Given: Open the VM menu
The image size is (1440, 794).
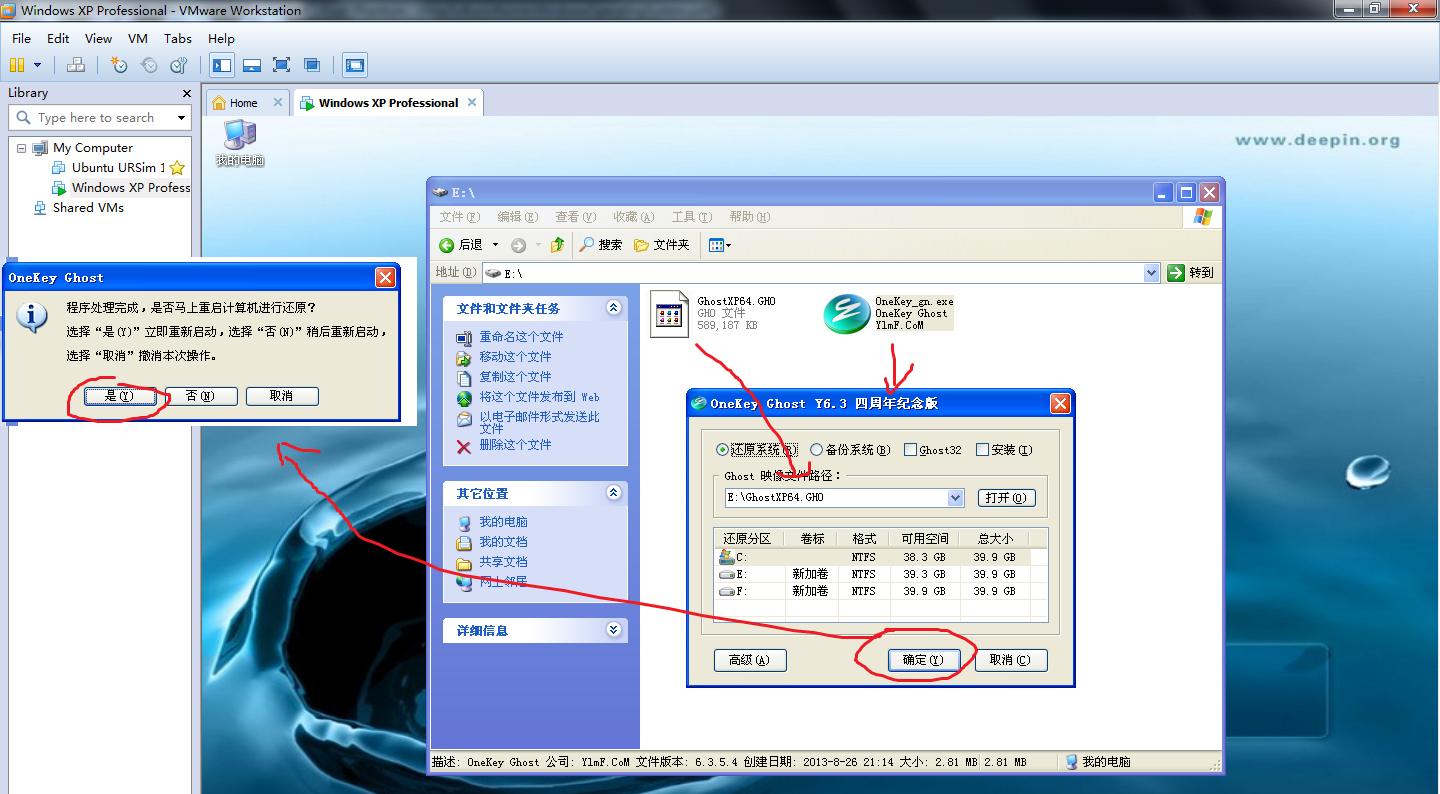Looking at the screenshot, I should pos(138,38).
